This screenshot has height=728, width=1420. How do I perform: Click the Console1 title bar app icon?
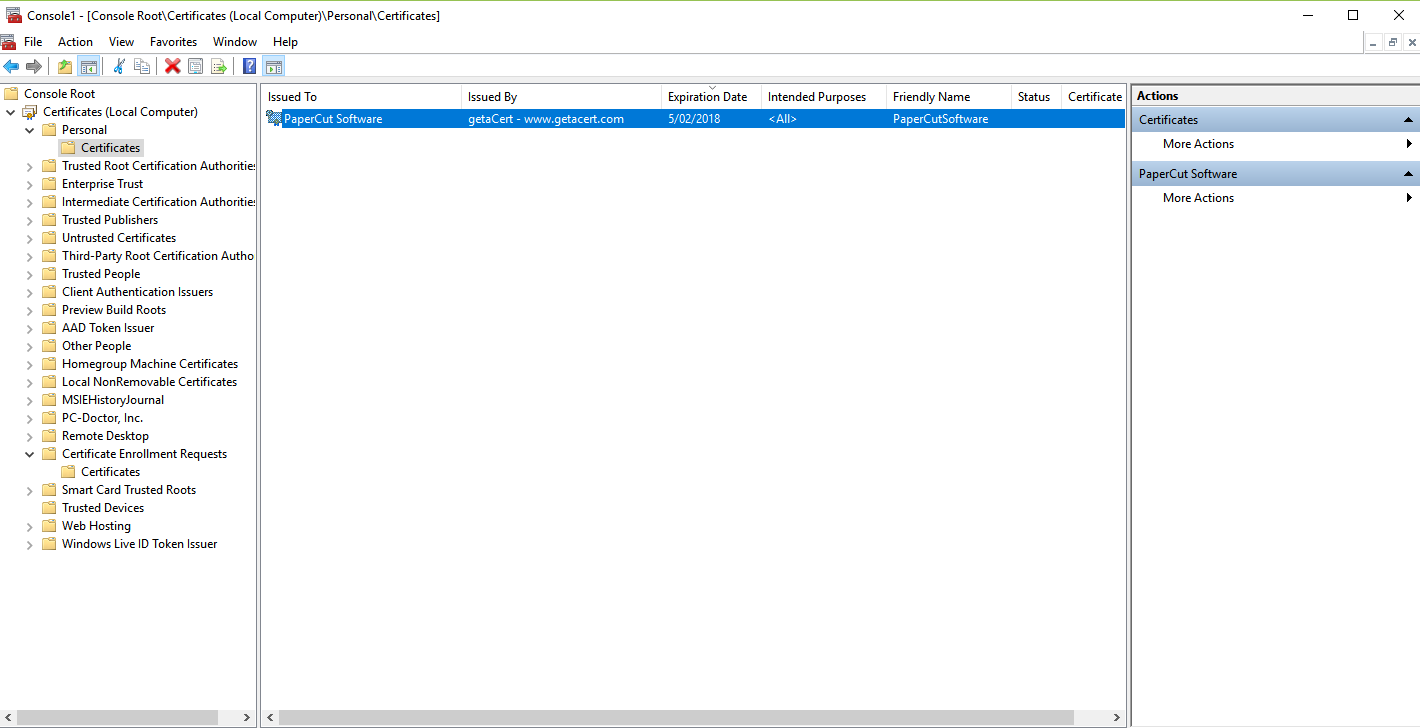tap(15, 15)
